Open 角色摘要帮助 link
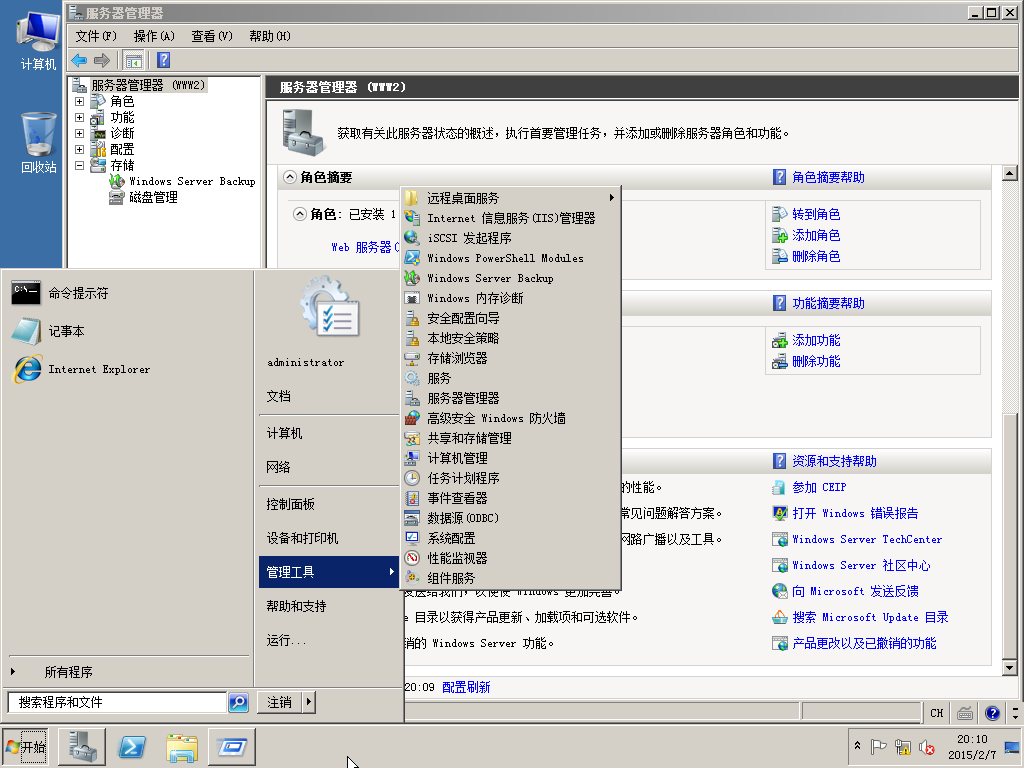Viewport: 1024px width, 768px height. coord(828,177)
